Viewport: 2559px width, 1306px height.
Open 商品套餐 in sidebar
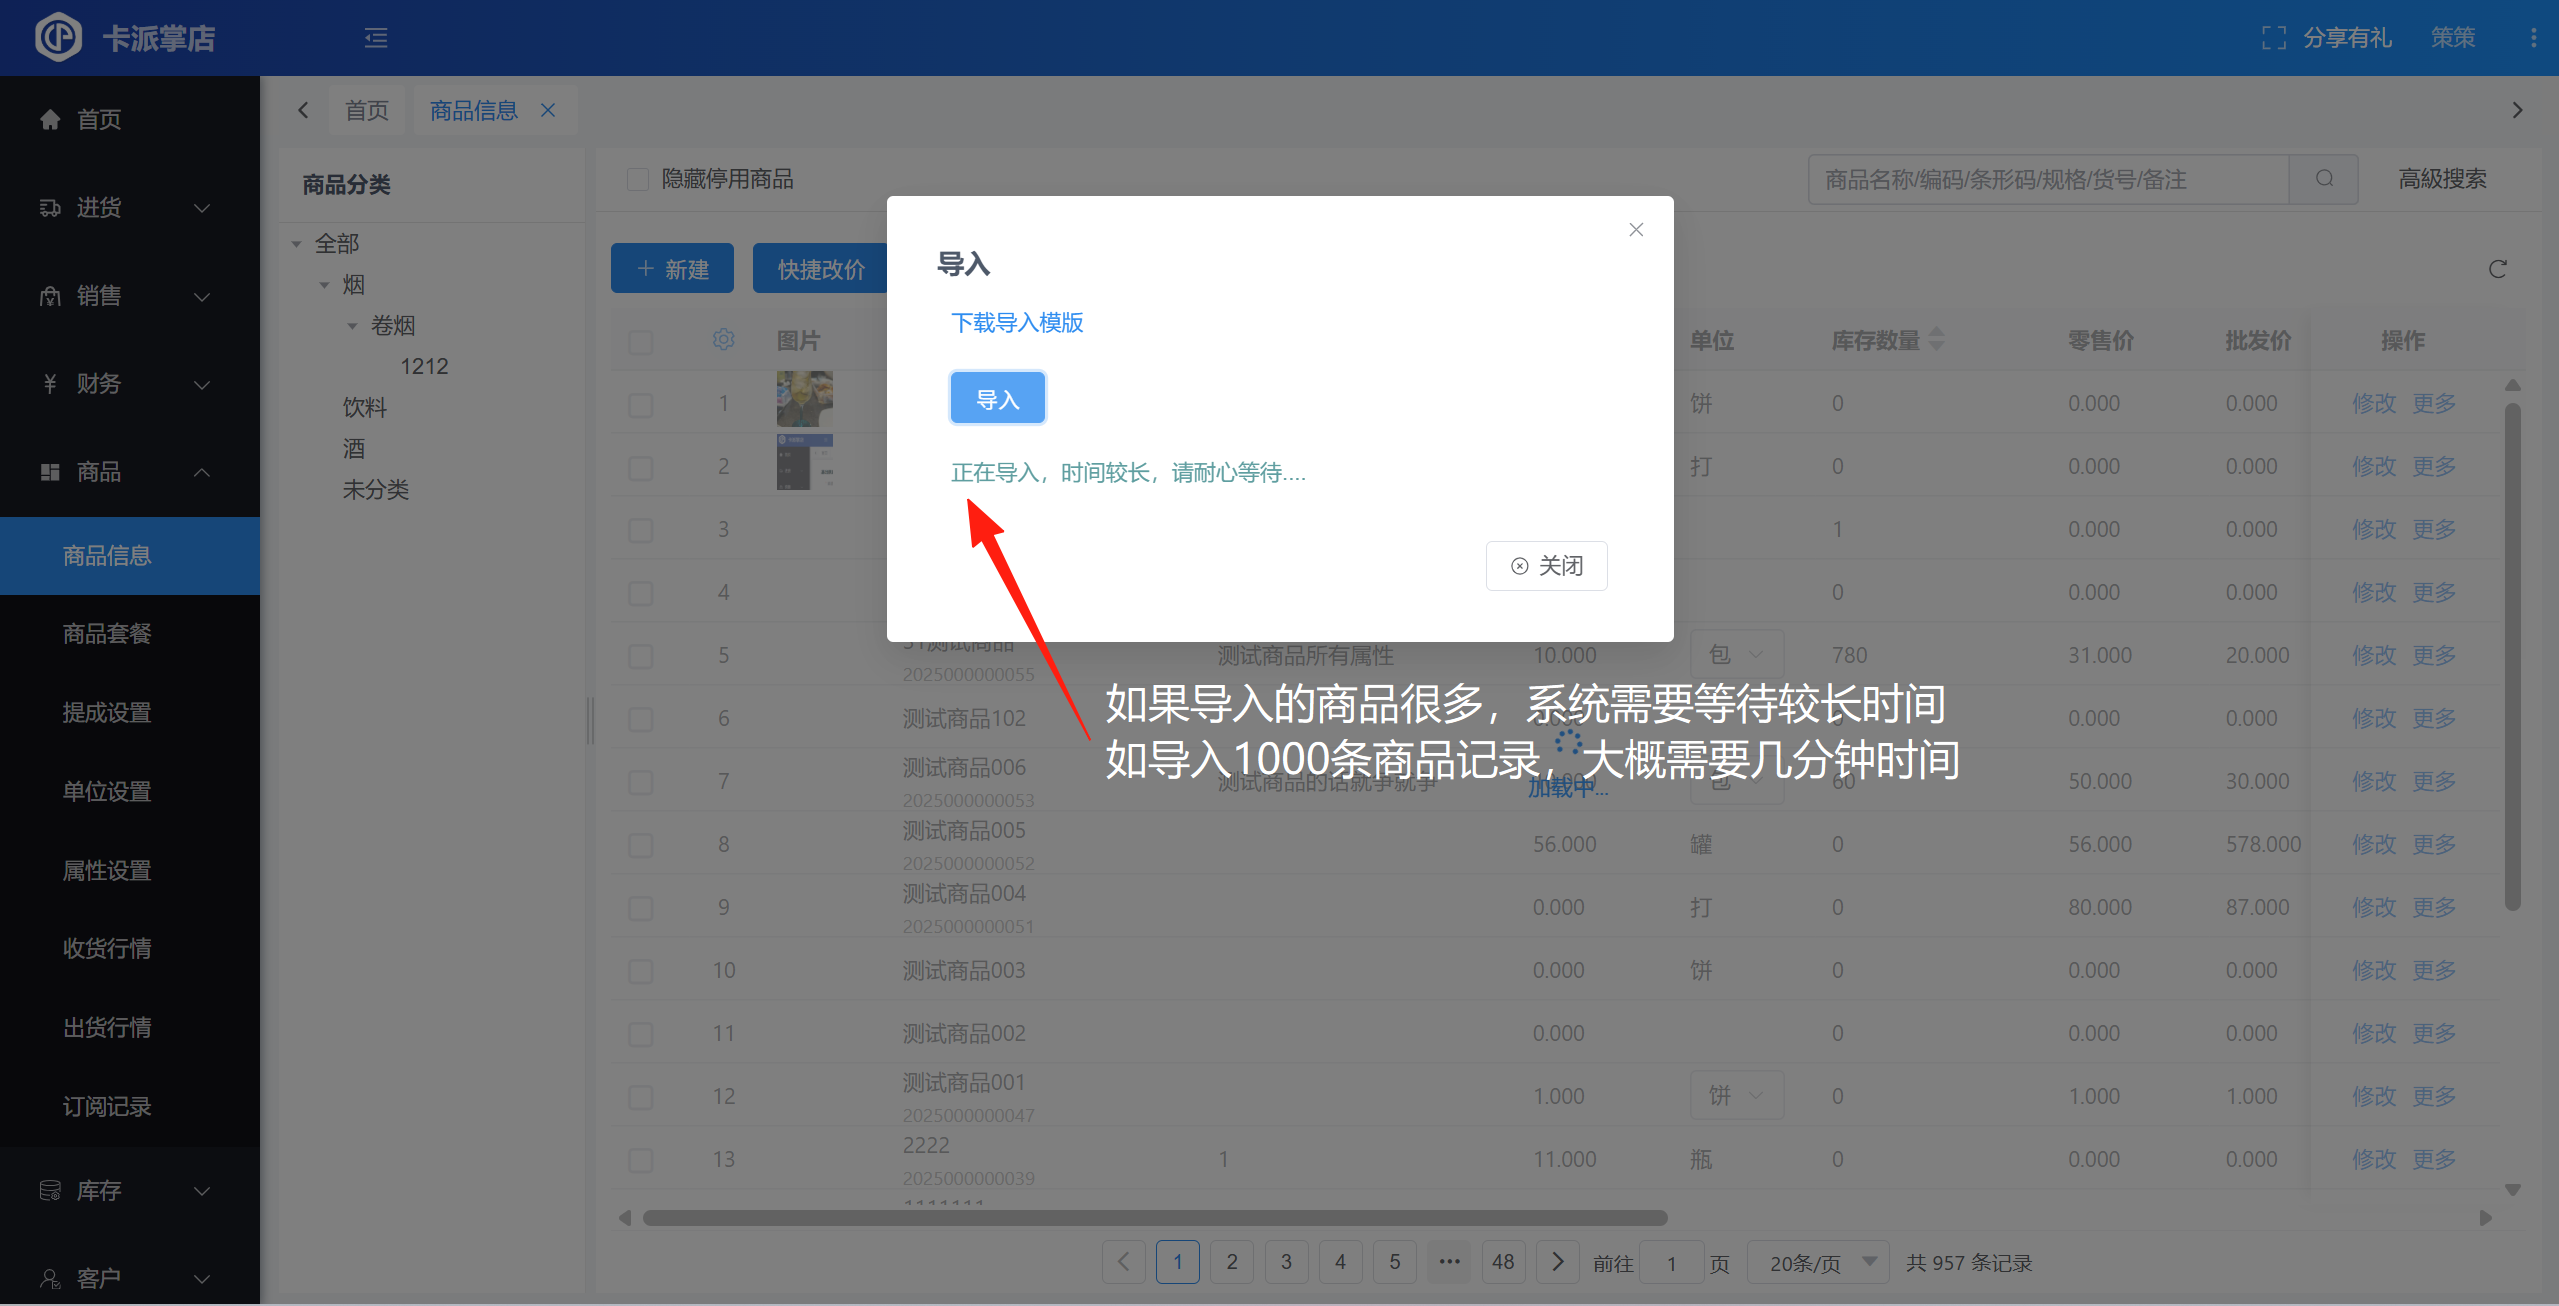[x=107, y=634]
